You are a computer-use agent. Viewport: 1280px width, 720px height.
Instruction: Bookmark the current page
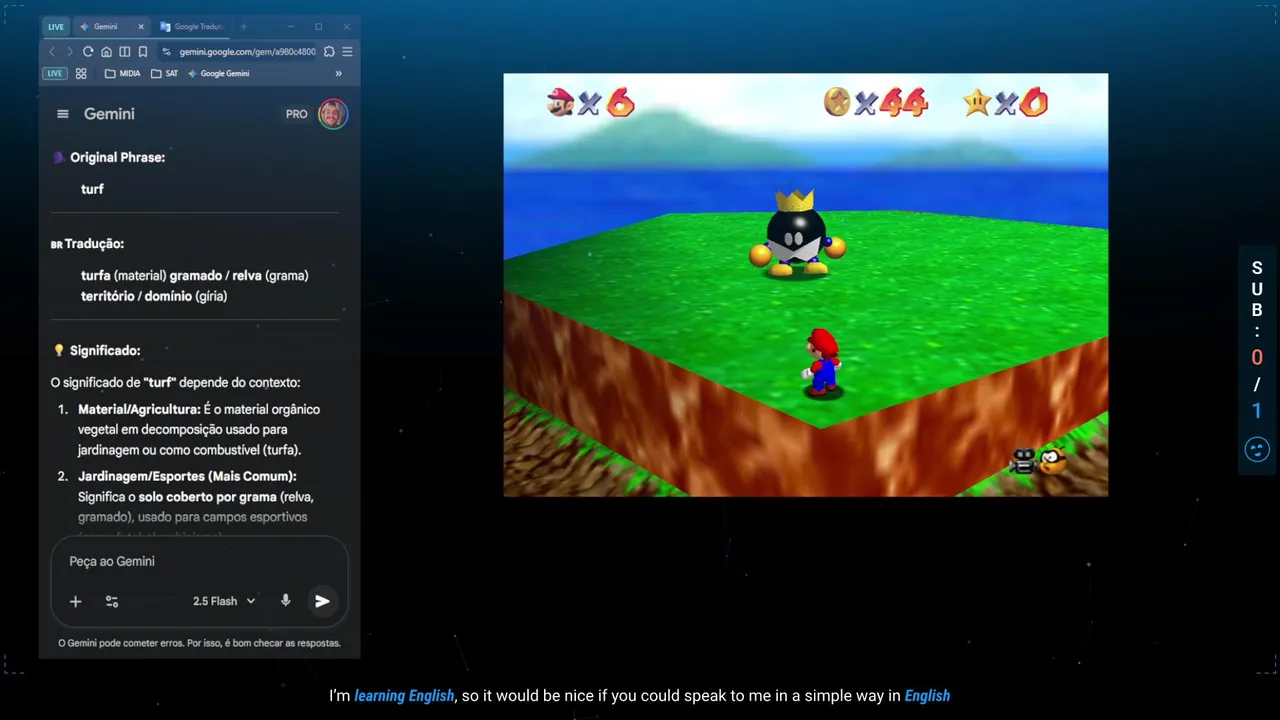pyautogui.click(x=143, y=52)
